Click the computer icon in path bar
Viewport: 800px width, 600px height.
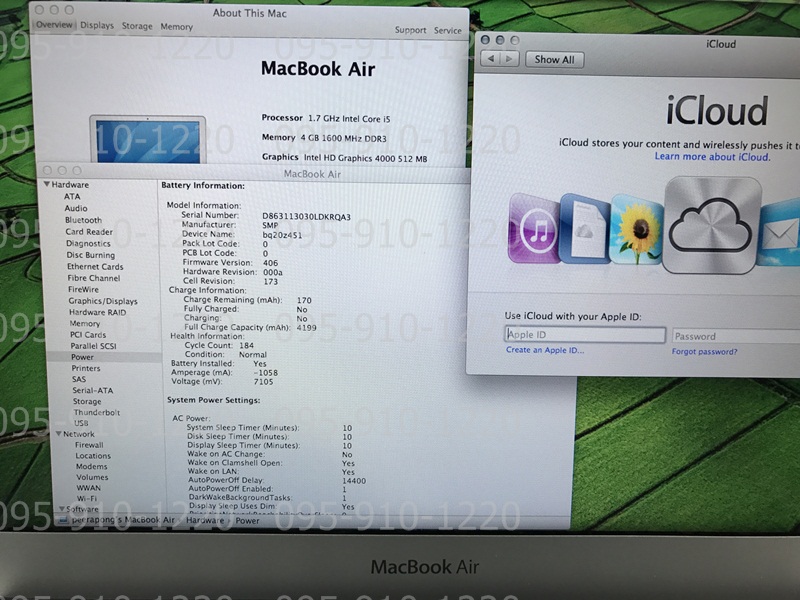[63, 520]
